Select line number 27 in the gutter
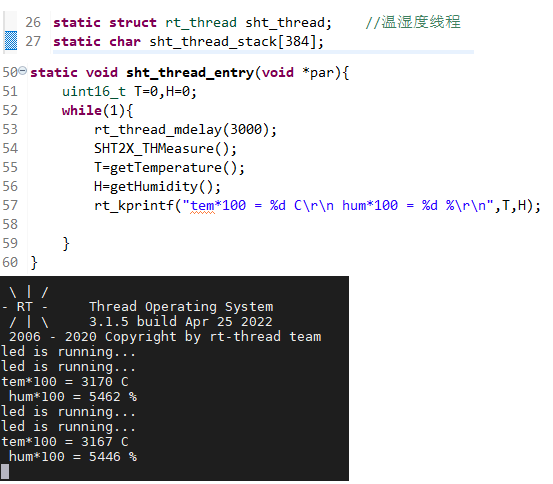Image resolution: width=553 pixels, height=484 pixels. click(33, 42)
